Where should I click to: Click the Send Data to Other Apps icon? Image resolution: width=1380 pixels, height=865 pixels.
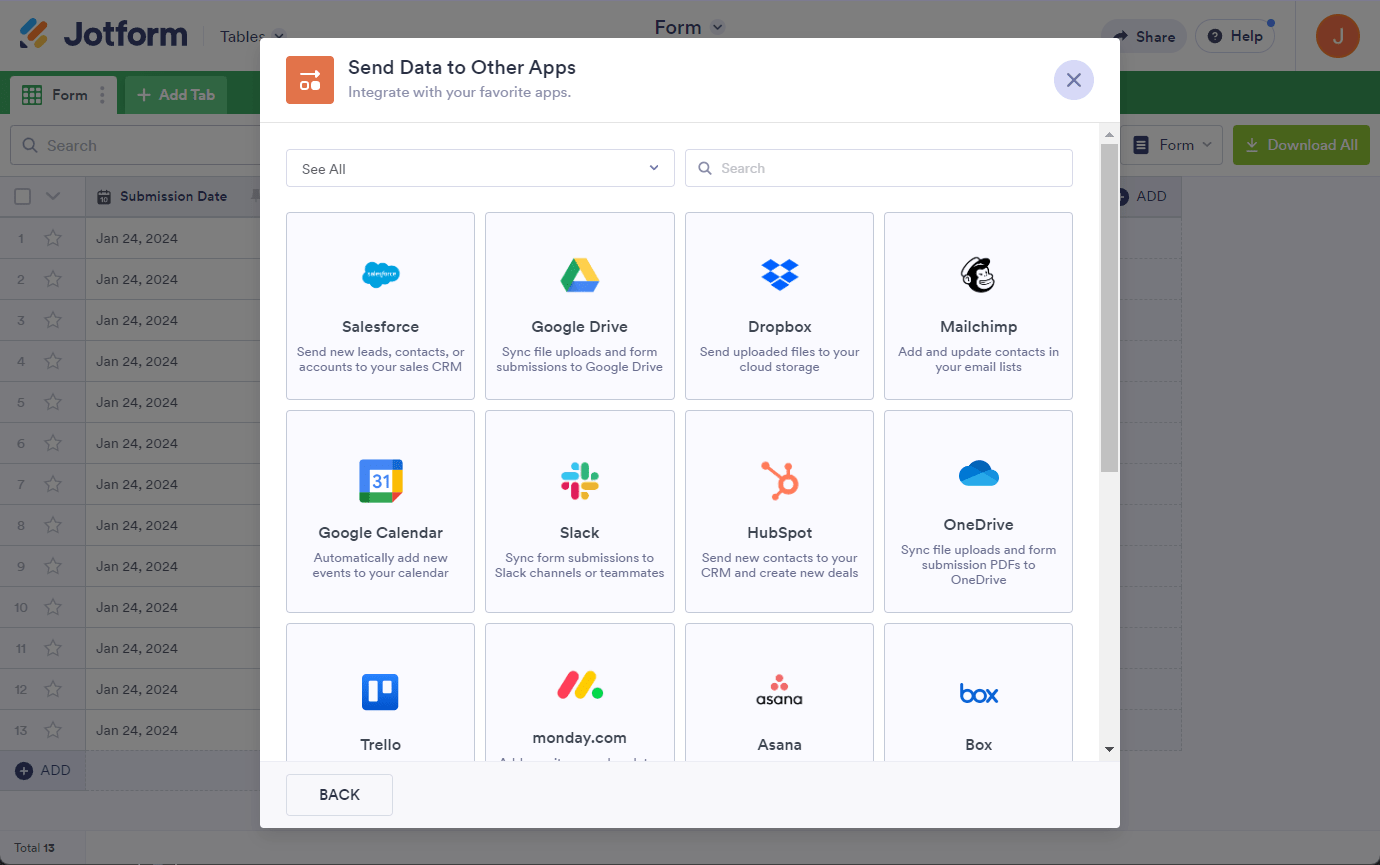pyautogui.click(x=310, y=80)
